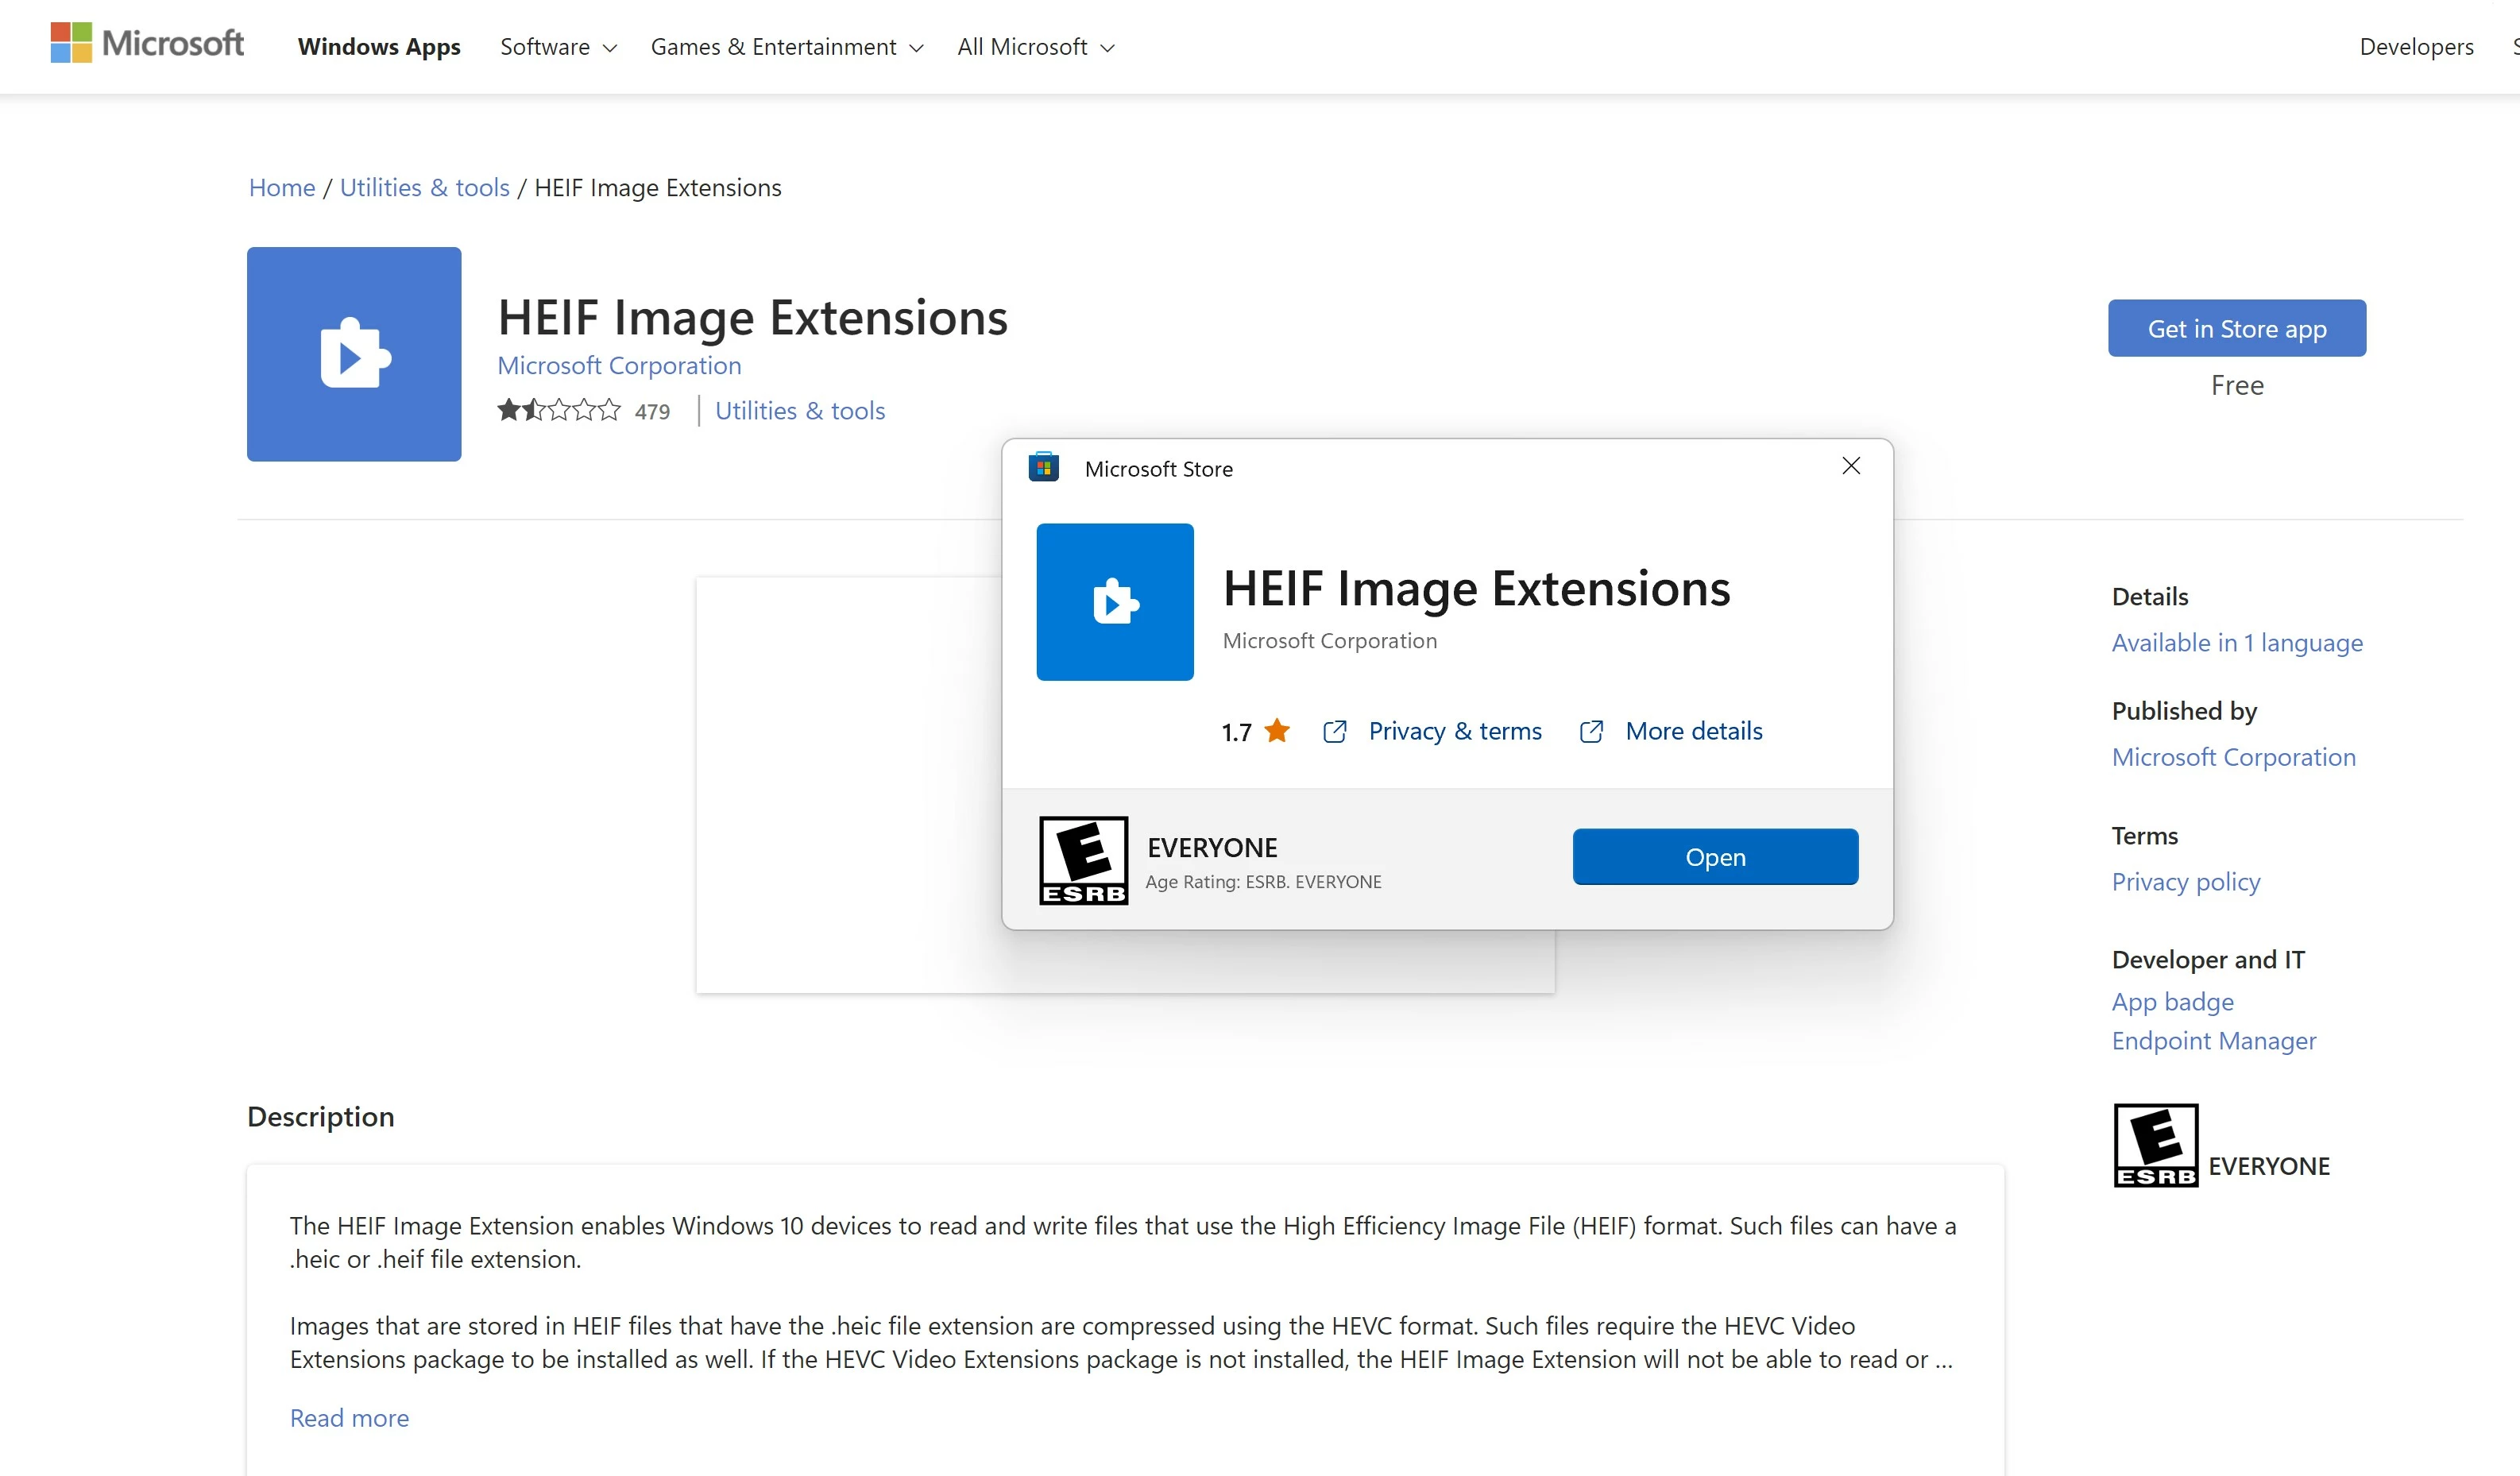Expand the Software dropdown menu
The width and height of the screenshot is (2520, 1476).
coord(558,47)
